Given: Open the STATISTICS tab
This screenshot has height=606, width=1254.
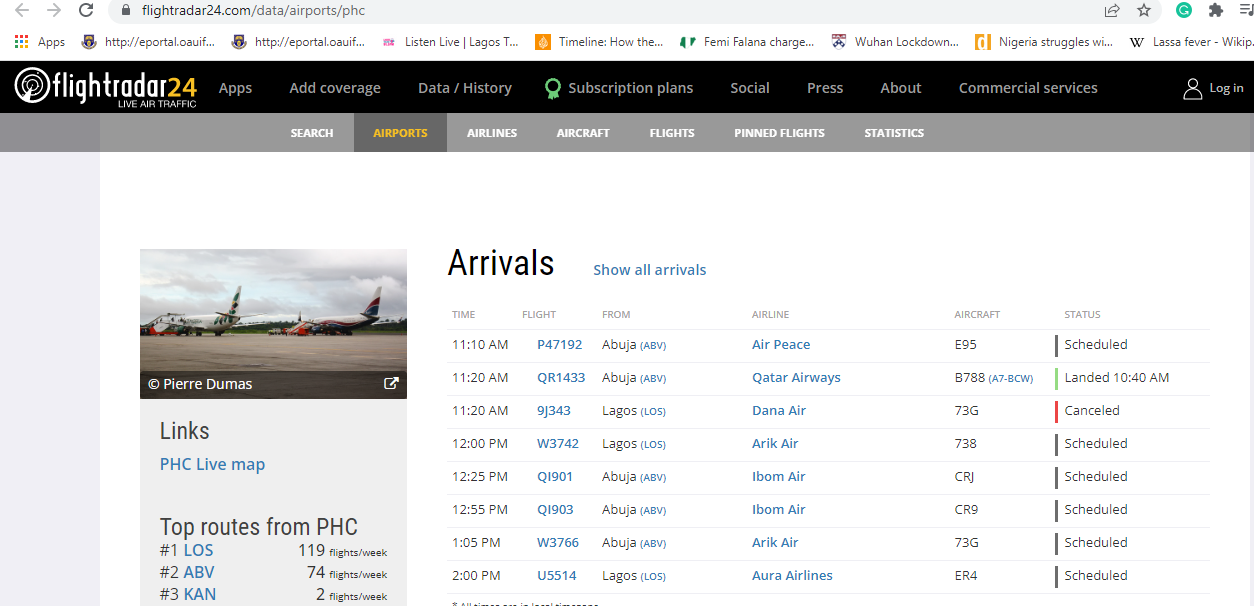Looking at the screenshot, I should coord(894,132).
